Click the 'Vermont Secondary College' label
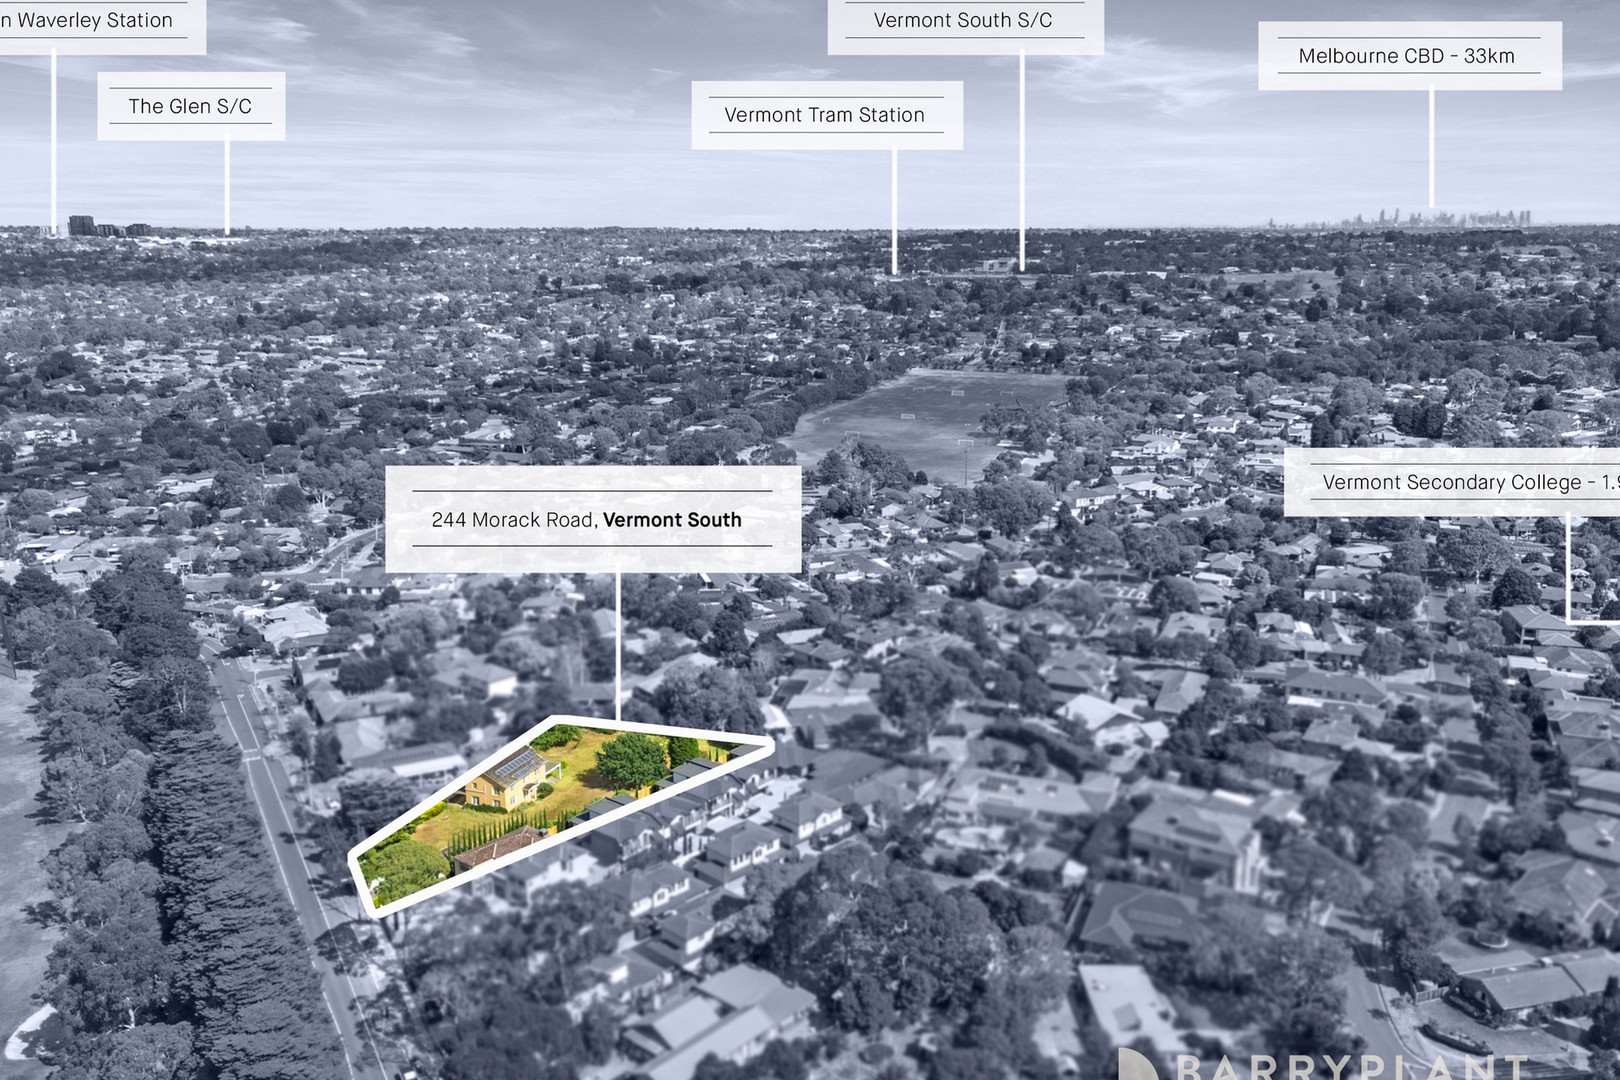Viewport: 1620px width, 1080px height. [x=1452, y=482]
